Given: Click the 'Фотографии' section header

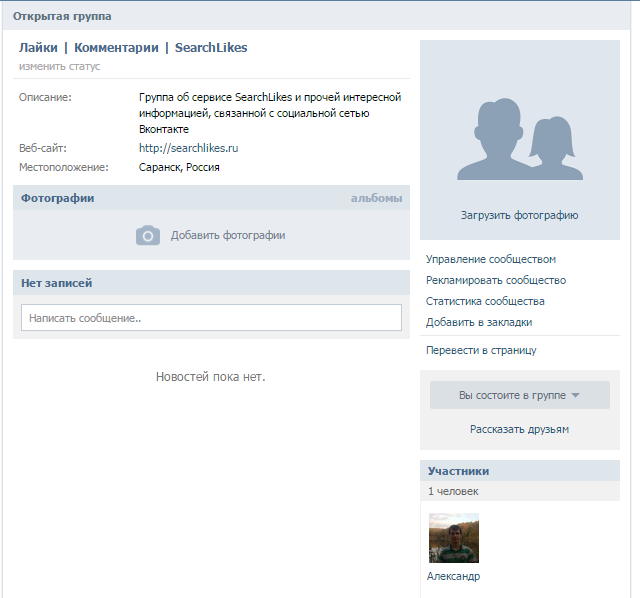Looking at the screenshot, I should (x=57, y=198).
